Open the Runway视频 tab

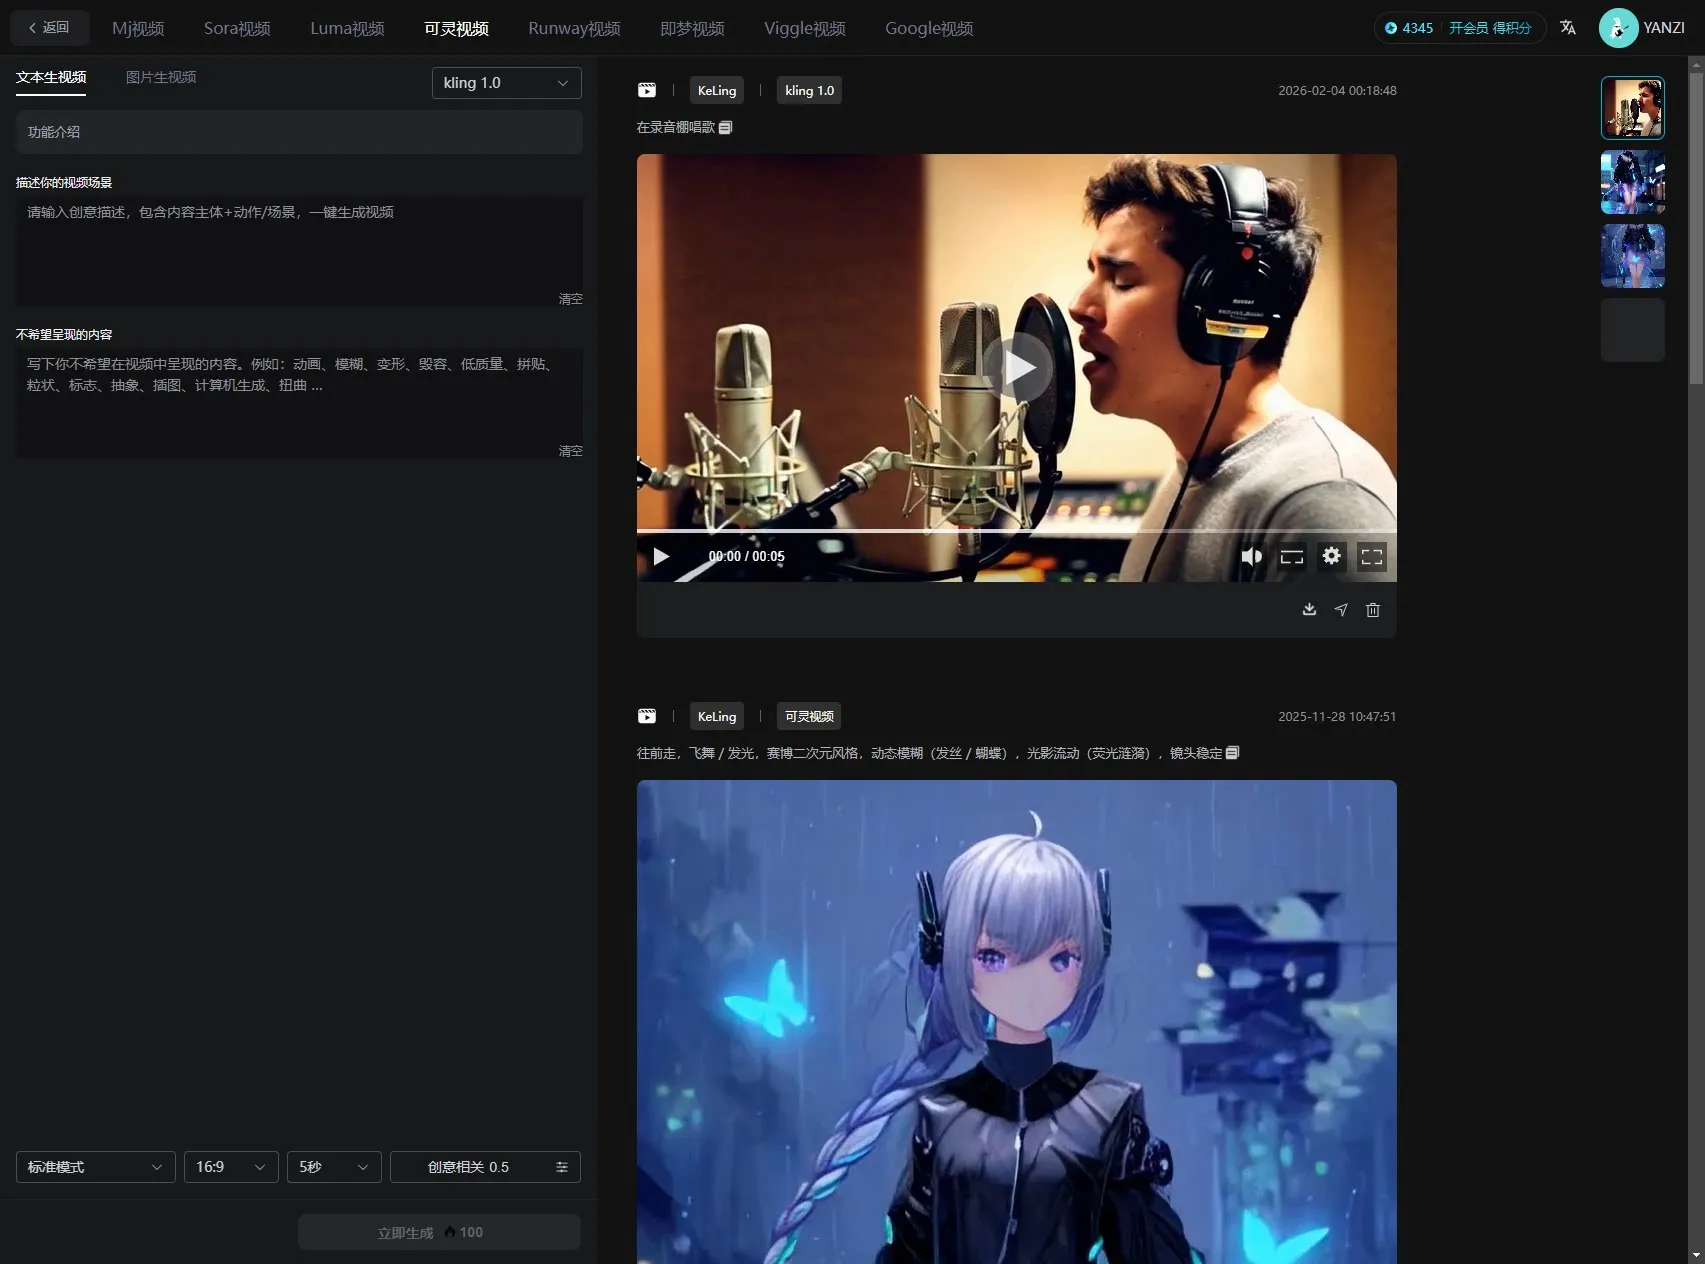coord(574,28)
